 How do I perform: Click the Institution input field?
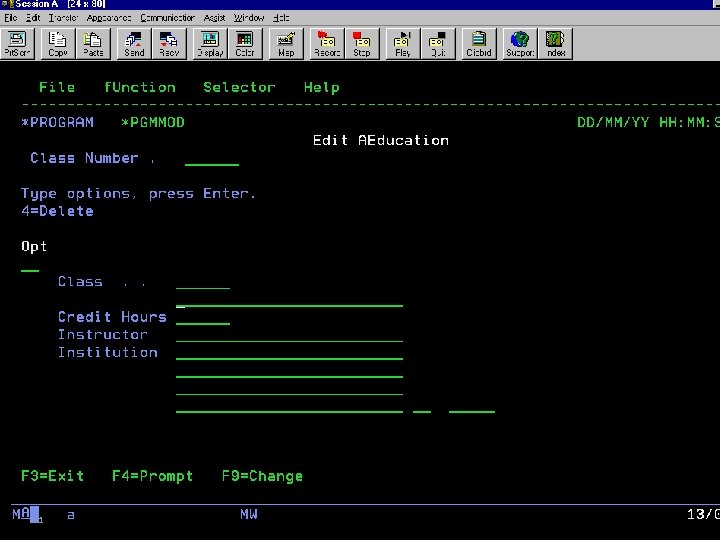click(289, 353)
